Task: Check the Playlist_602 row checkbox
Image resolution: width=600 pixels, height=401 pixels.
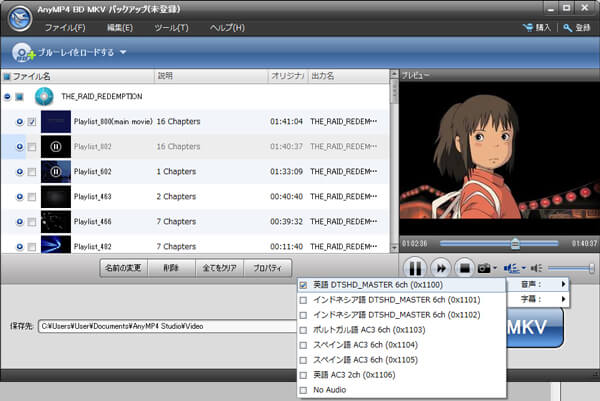Action: tap(32, 172)
